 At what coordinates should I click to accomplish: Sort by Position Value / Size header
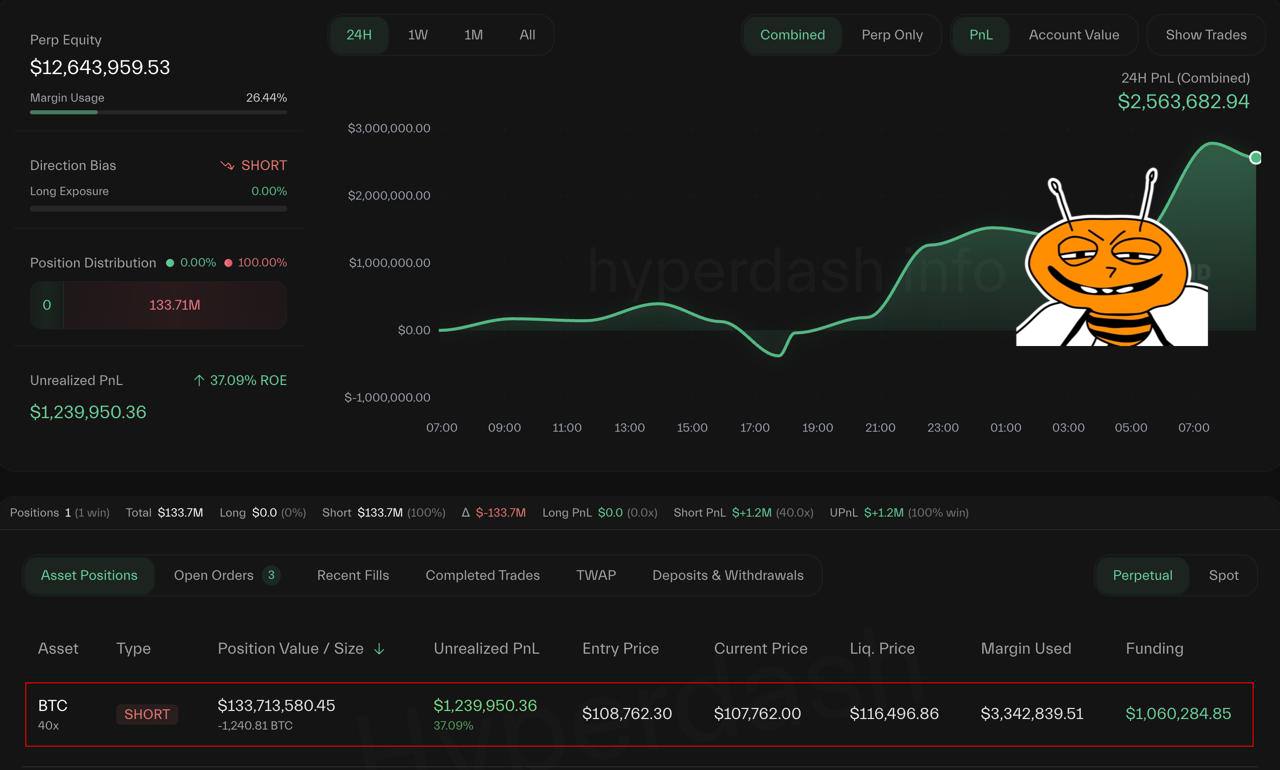(x=290, y=648)
